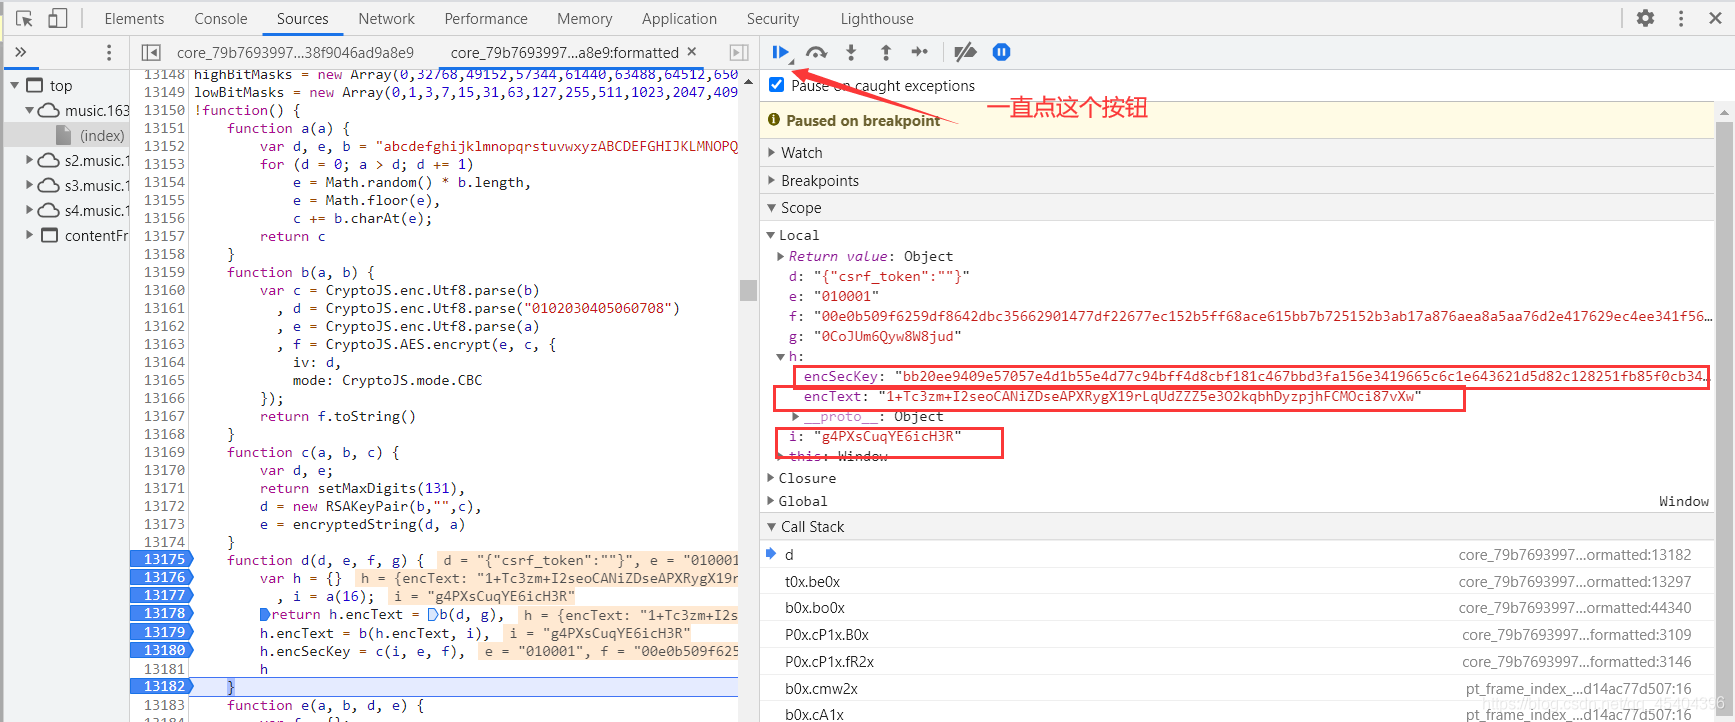Viewport: 1735px width, 722px height.
Task: Switch to the Elements tab
Action: pos(134,18)
